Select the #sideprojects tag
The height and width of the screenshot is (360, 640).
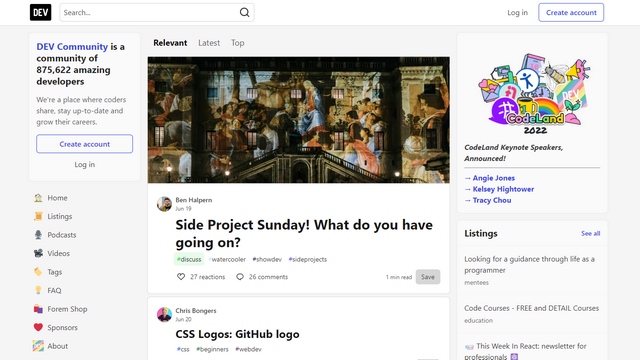pos(307,259)
